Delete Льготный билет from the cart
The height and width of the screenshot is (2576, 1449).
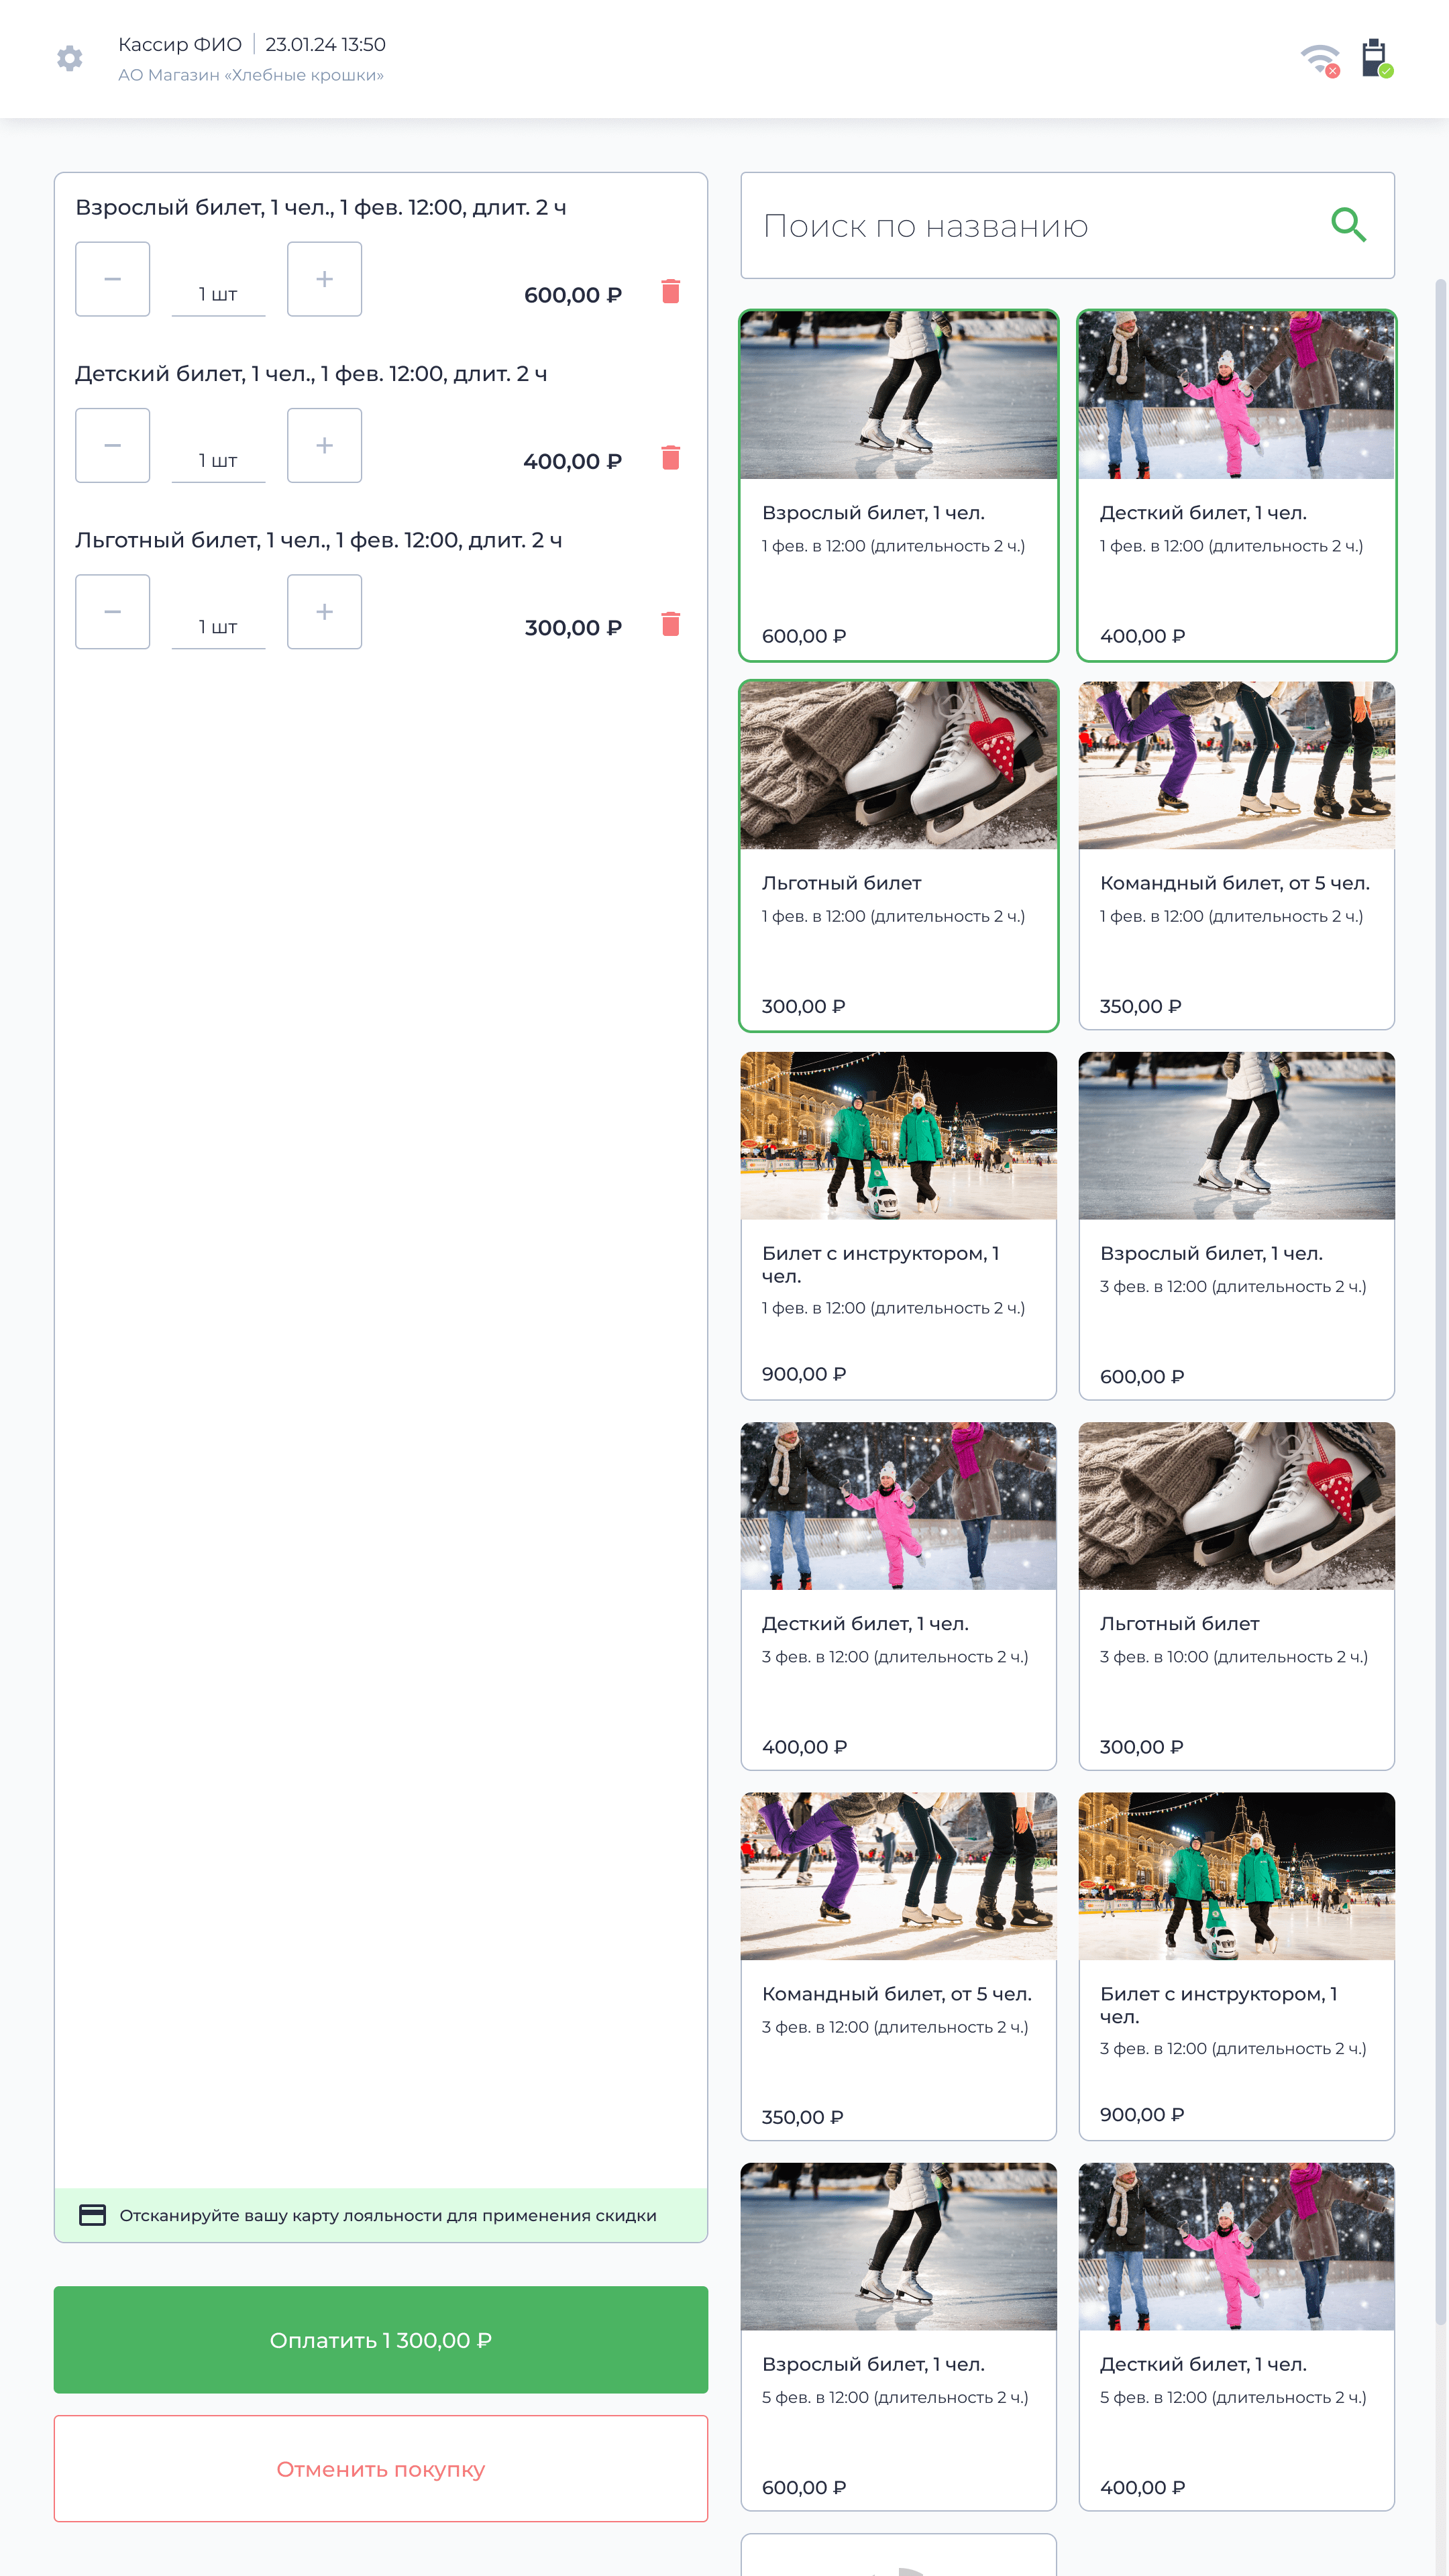click(670, 624)
